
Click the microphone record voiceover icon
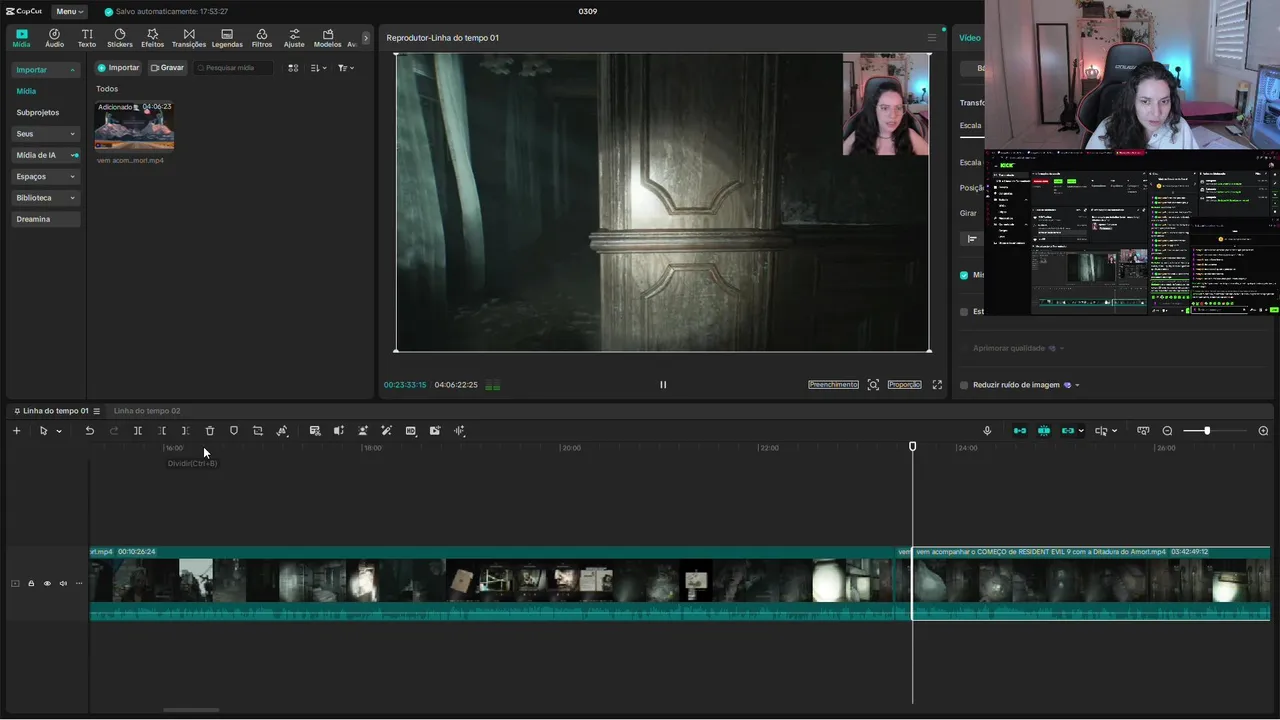point(987,431)
